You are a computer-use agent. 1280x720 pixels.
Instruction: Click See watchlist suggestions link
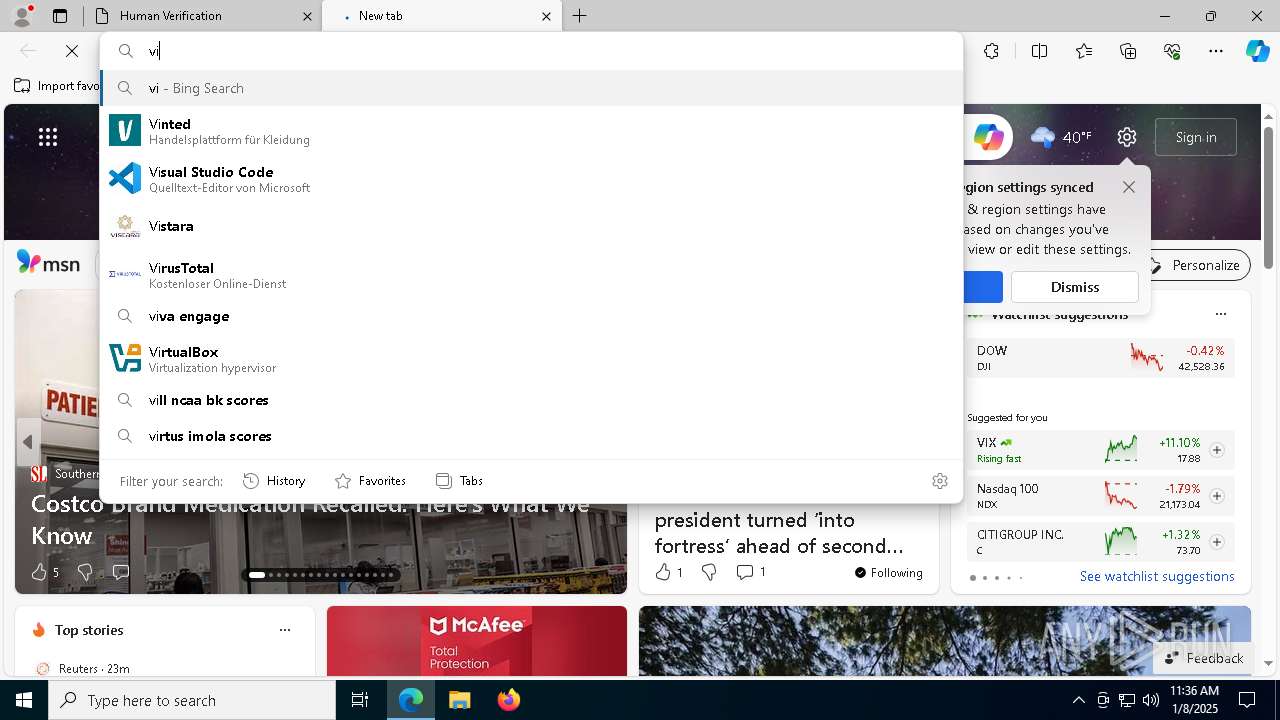[1157, 576]
